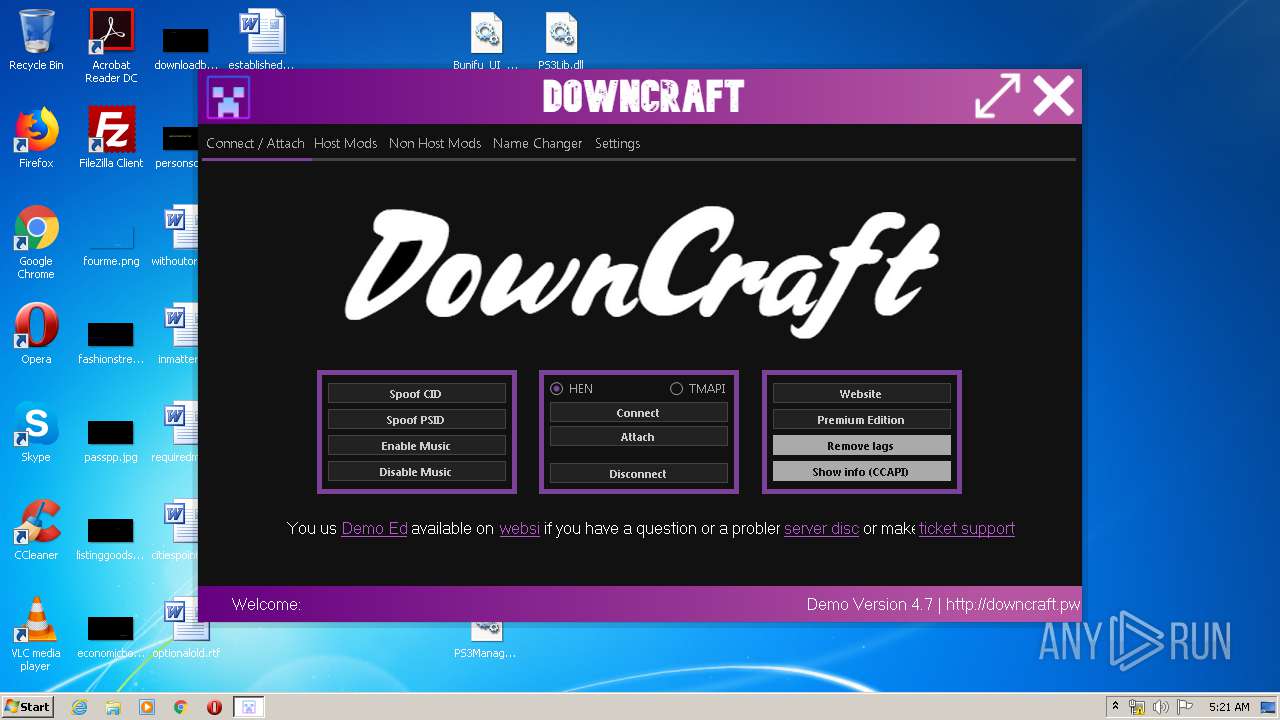Screen dimensions: 1280x720
Task: Open Windows Explorer folder in taskbar
Action: pos(113,707)
